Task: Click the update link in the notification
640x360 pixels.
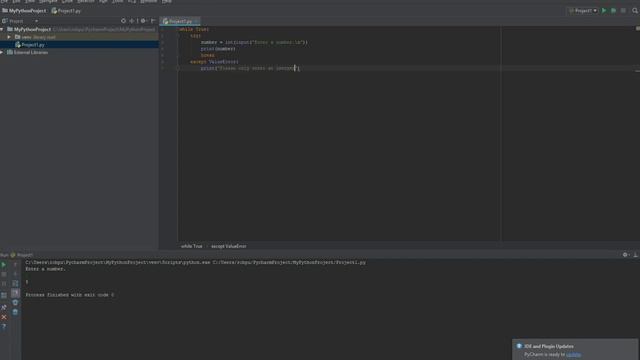Action: coord(573,355)
